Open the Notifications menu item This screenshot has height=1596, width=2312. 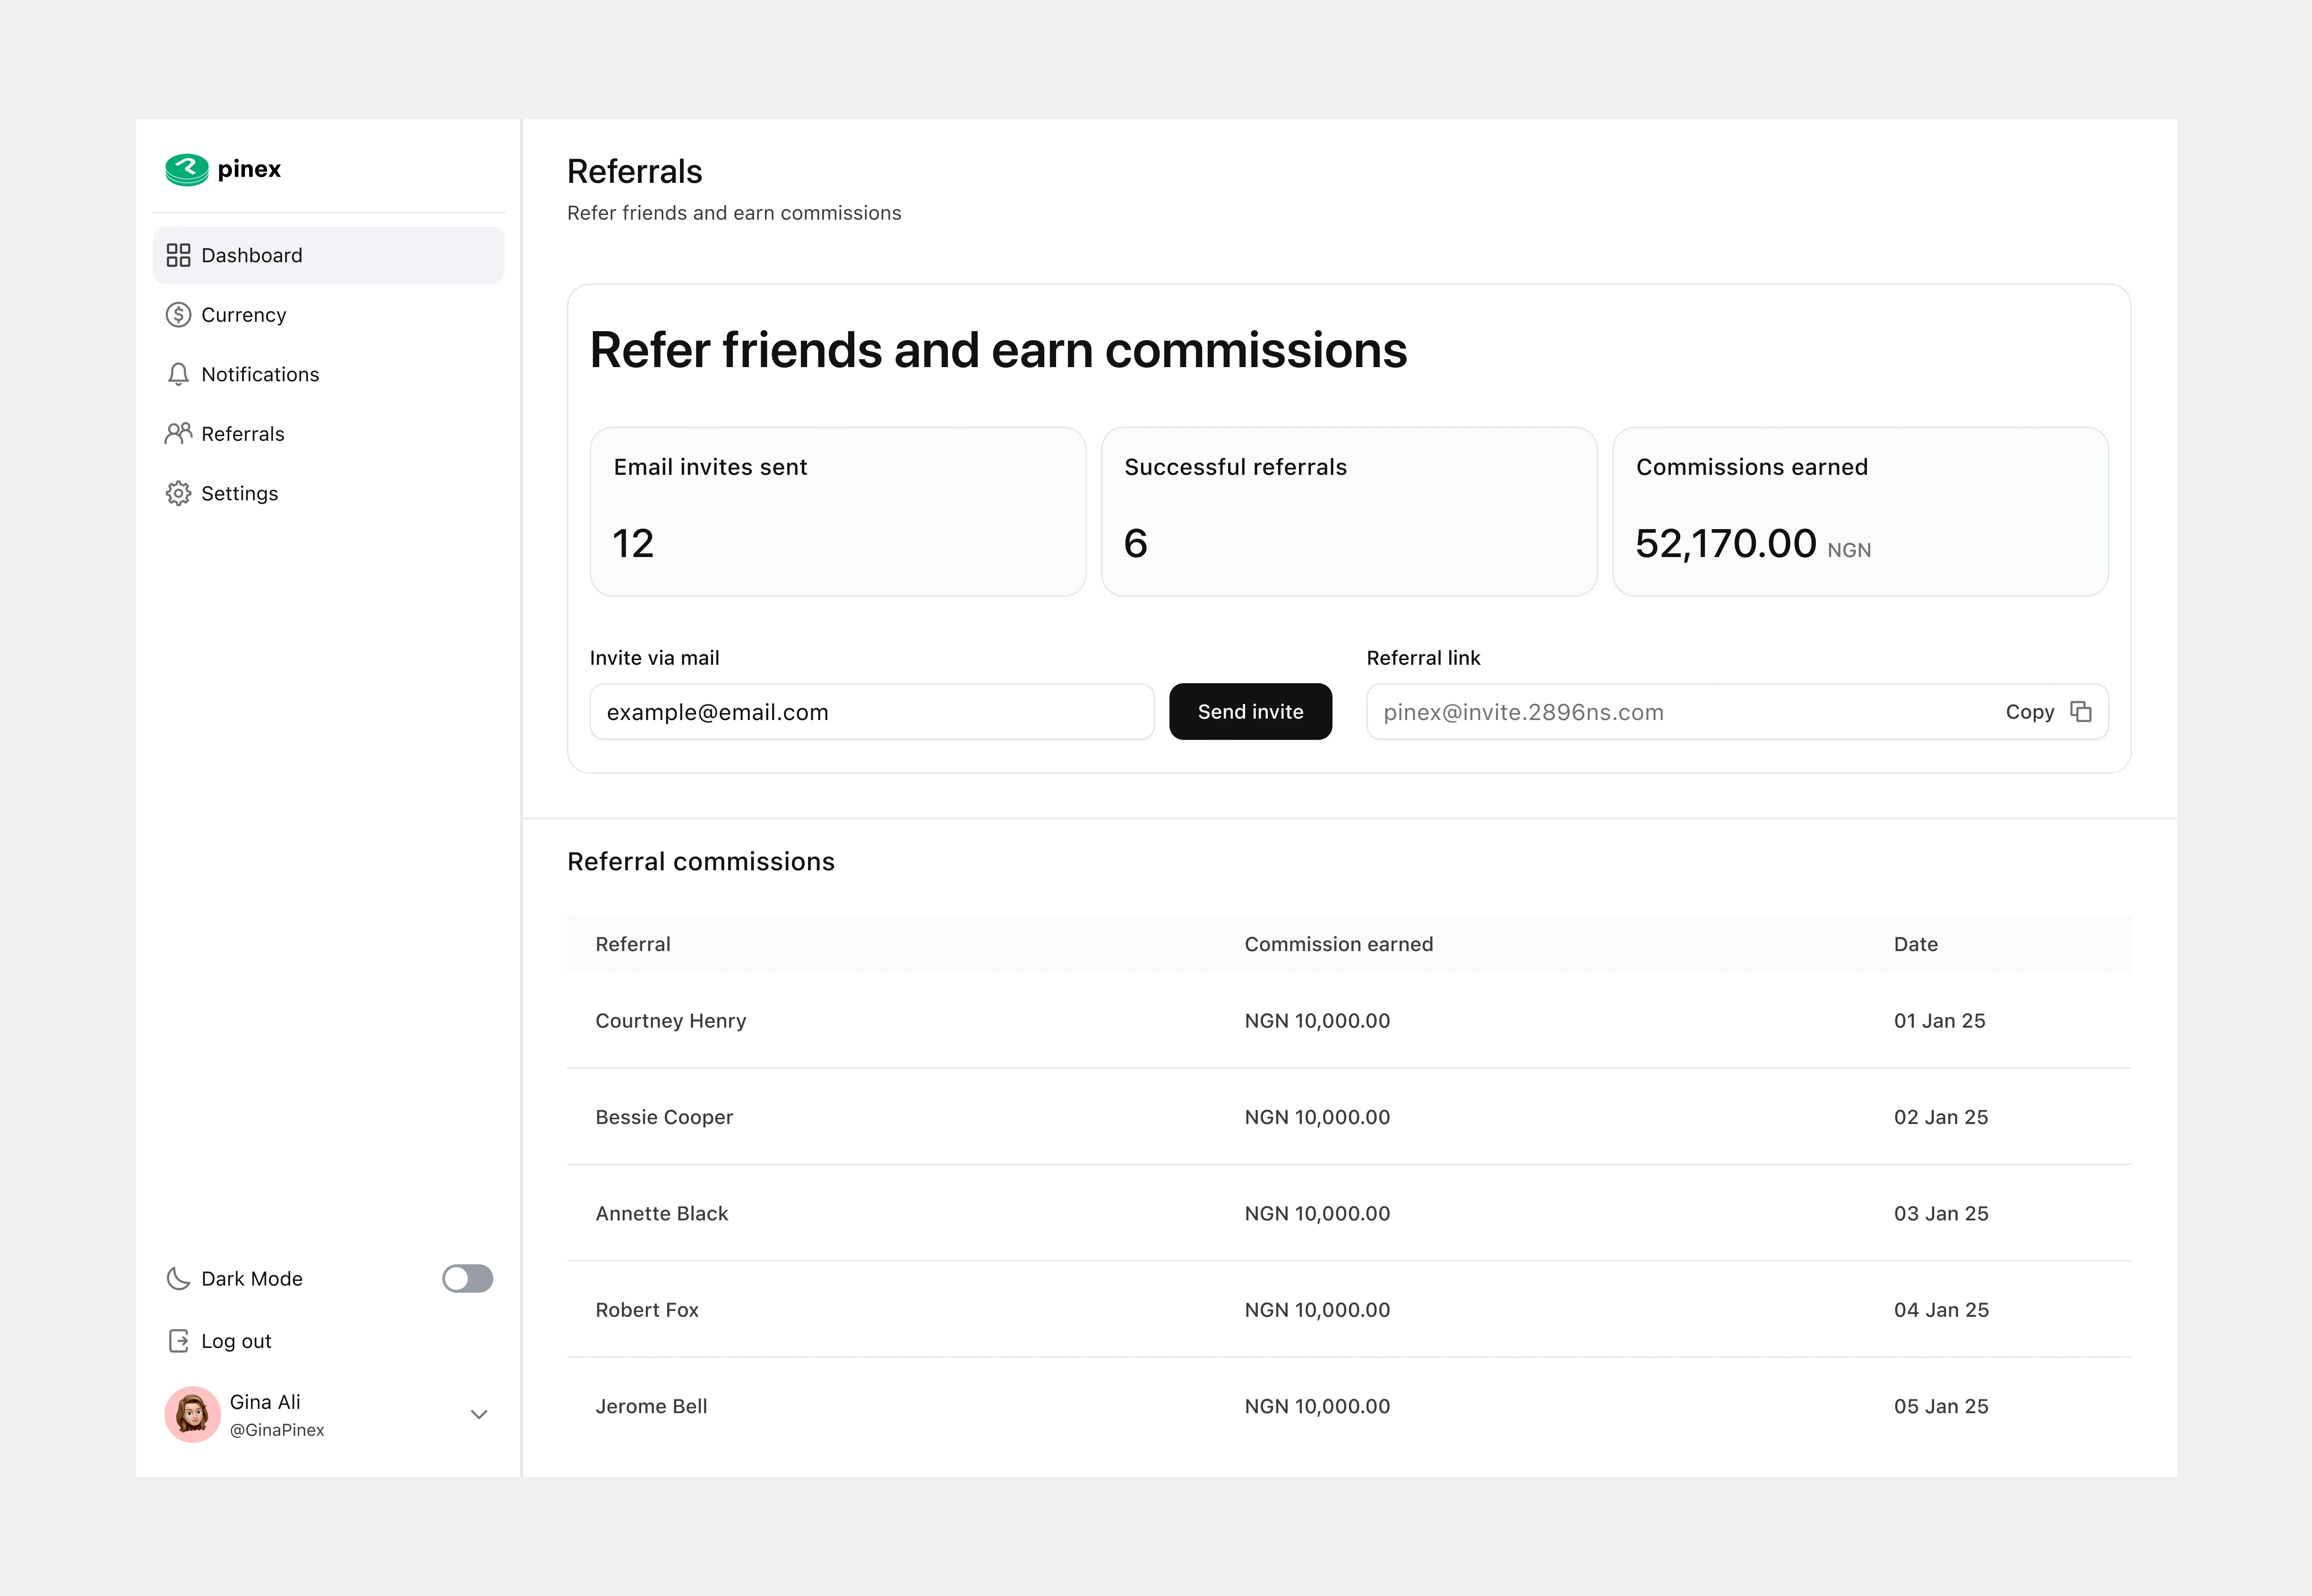[260, 374]
